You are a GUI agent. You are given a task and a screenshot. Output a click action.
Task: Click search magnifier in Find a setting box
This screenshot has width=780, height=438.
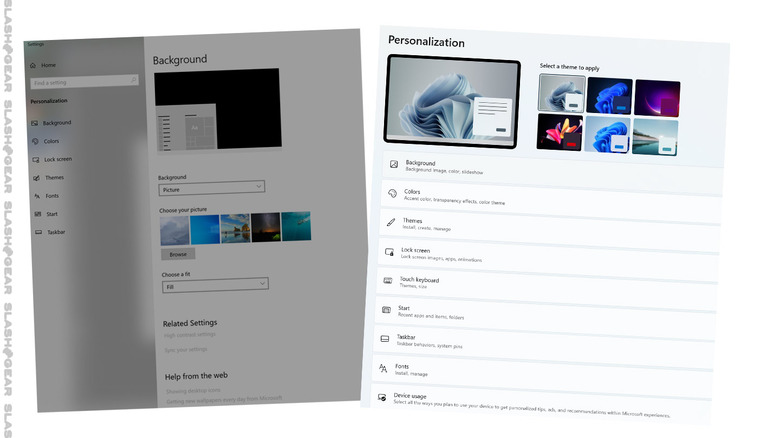(133, 80)
